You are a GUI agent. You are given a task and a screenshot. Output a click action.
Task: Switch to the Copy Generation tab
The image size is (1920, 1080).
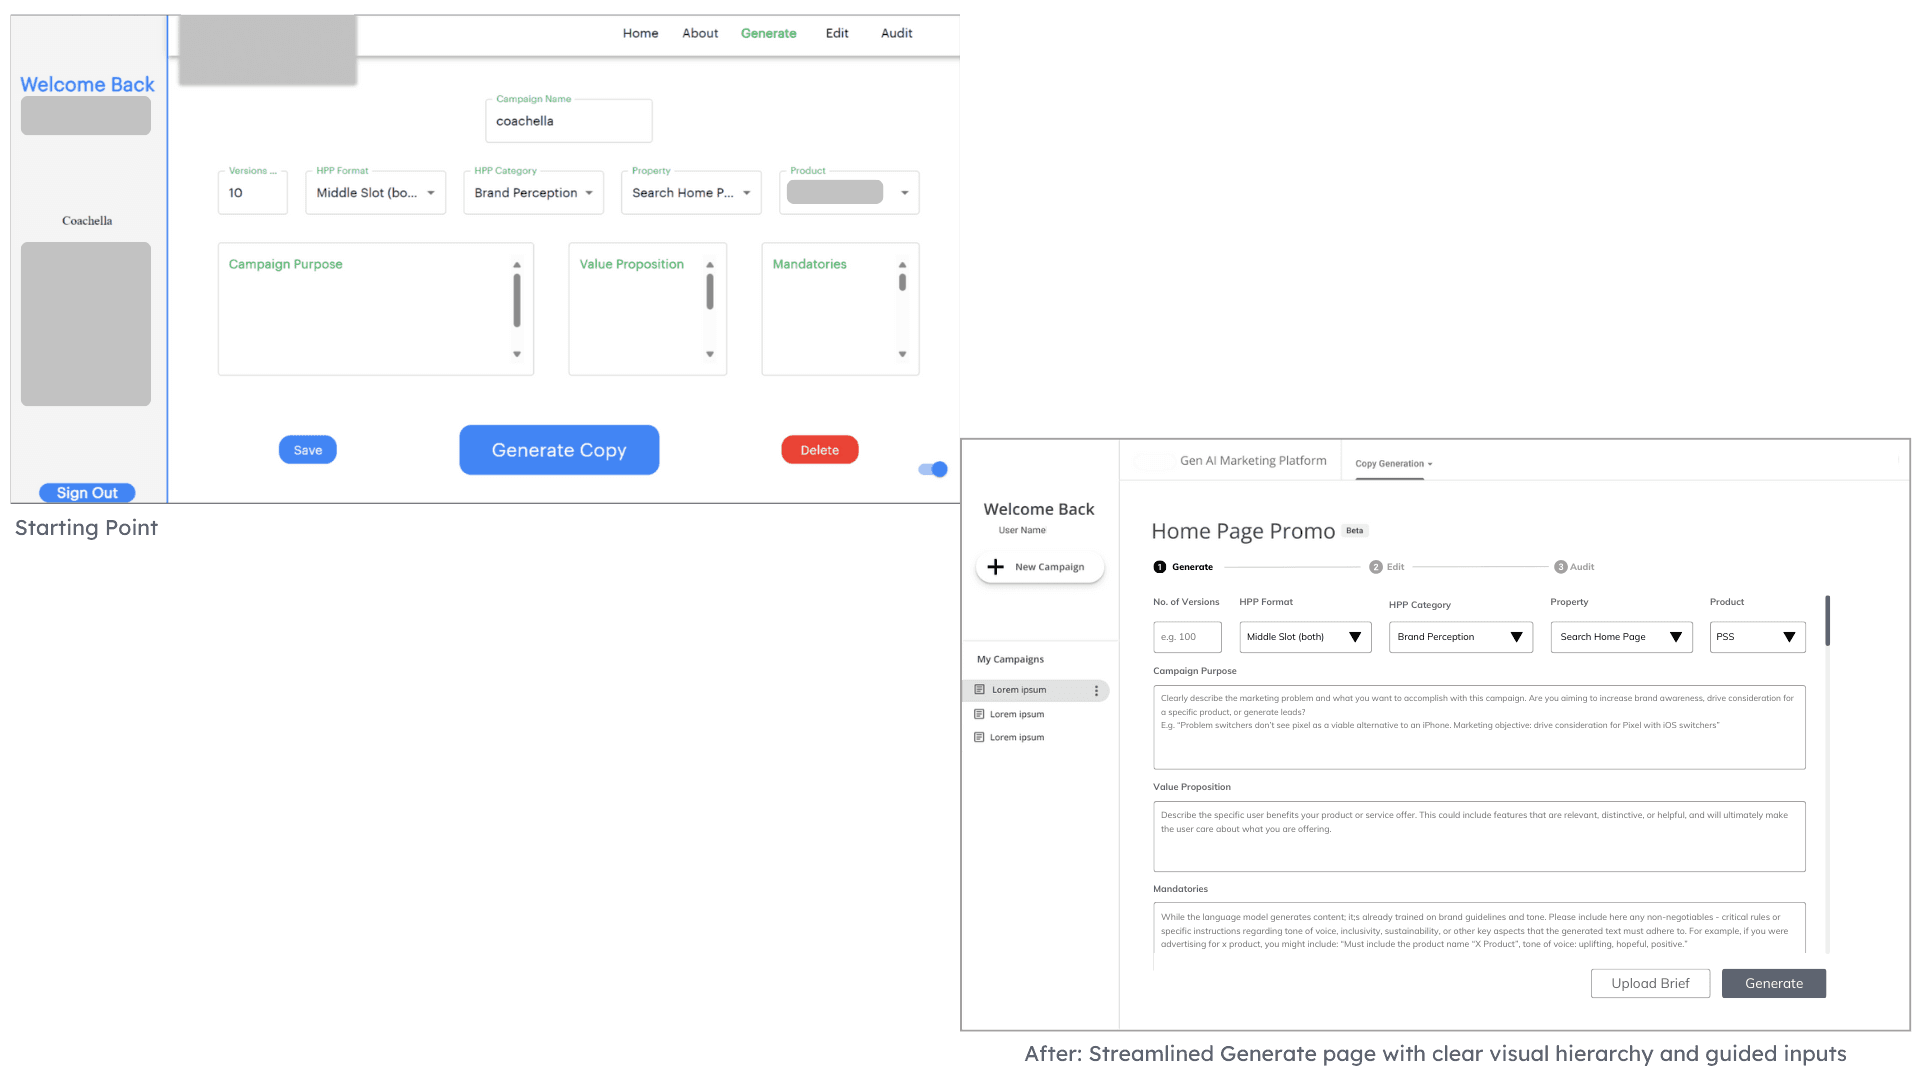click(1392, 464)
